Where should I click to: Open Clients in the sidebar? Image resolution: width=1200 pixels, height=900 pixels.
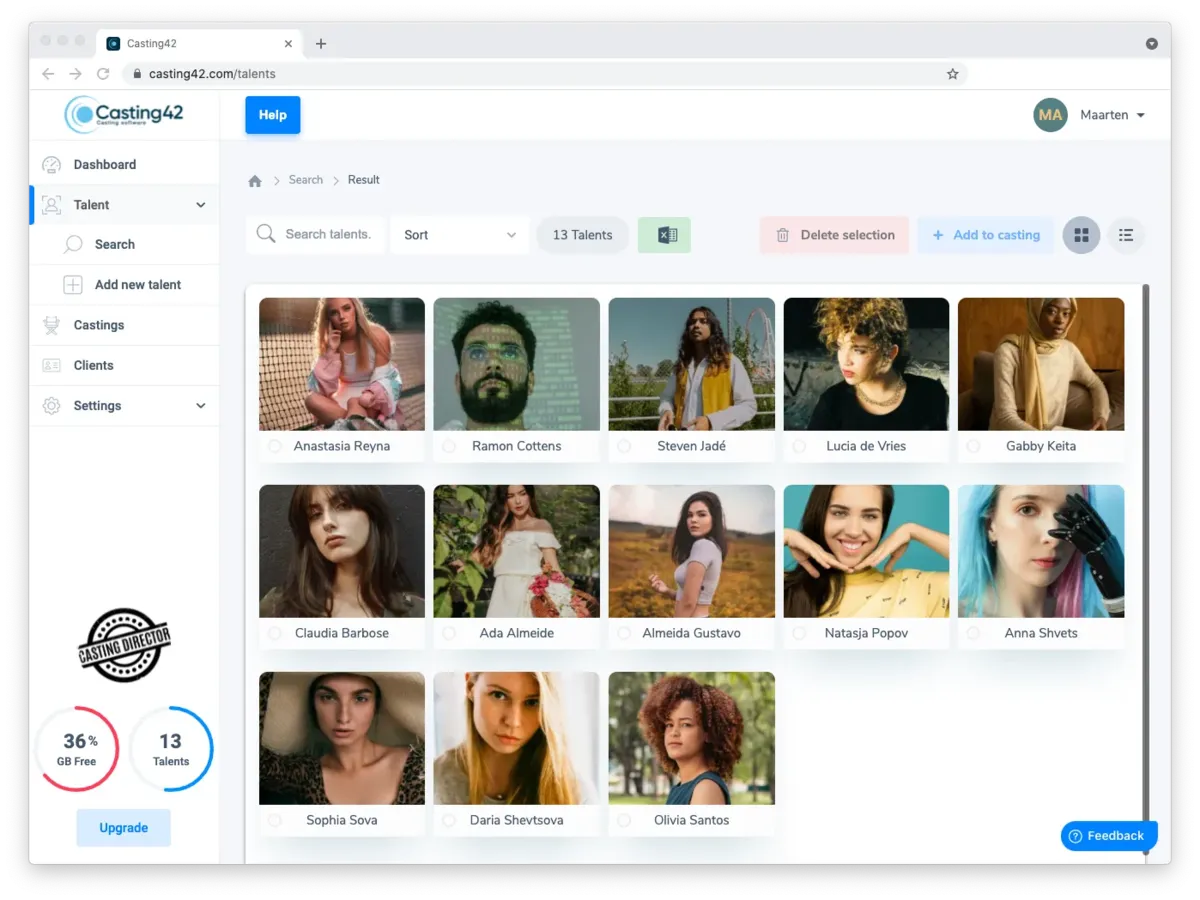[93, 365]
